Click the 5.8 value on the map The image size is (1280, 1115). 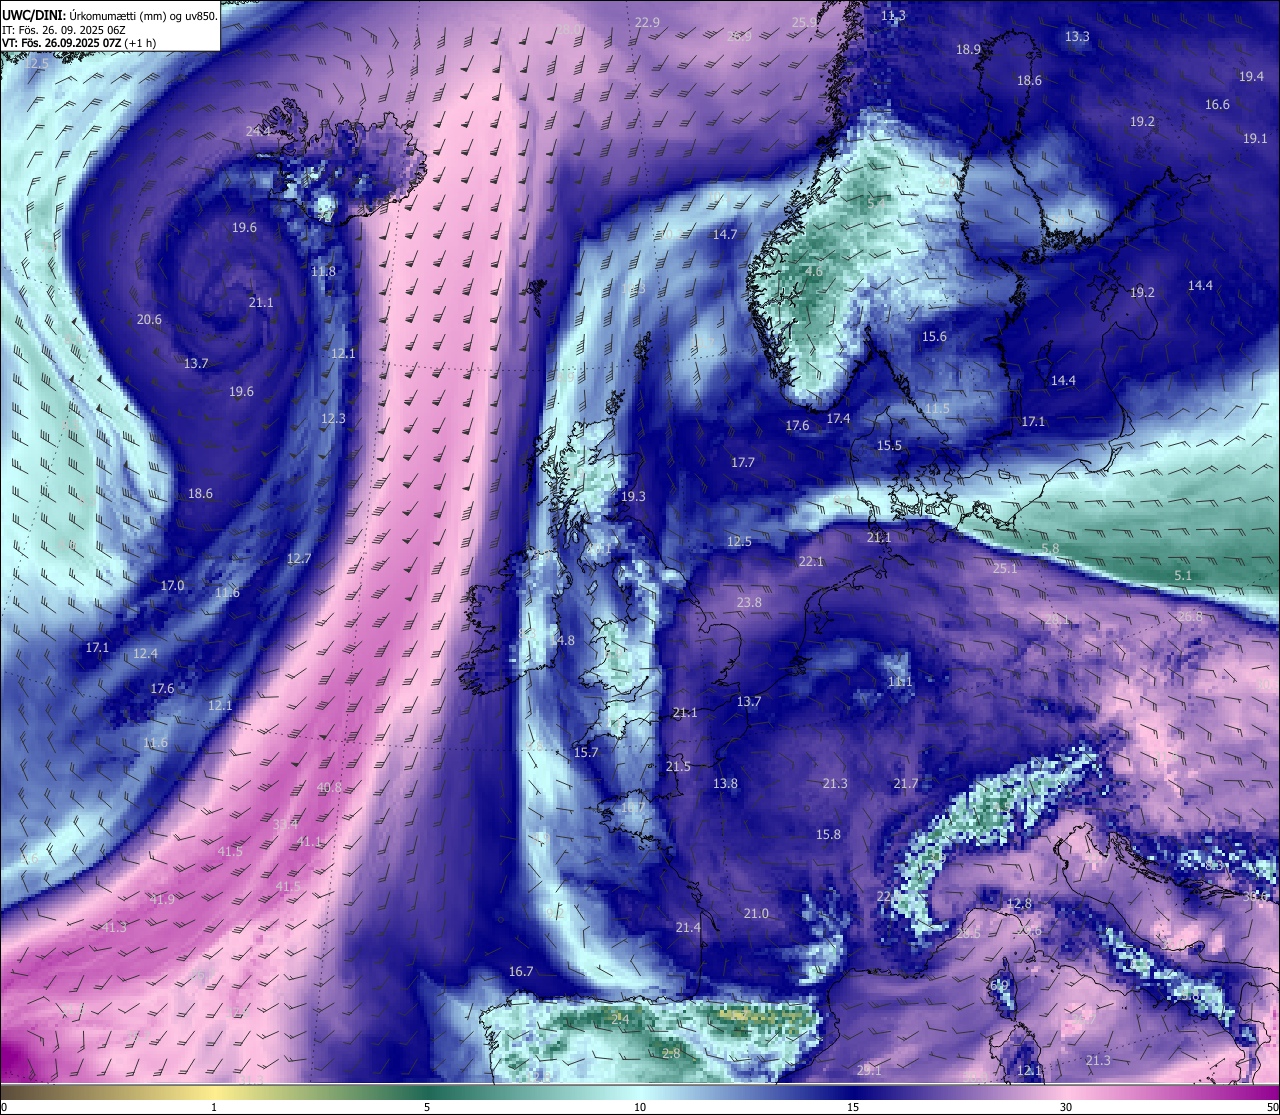click(x=1049, y=548)
